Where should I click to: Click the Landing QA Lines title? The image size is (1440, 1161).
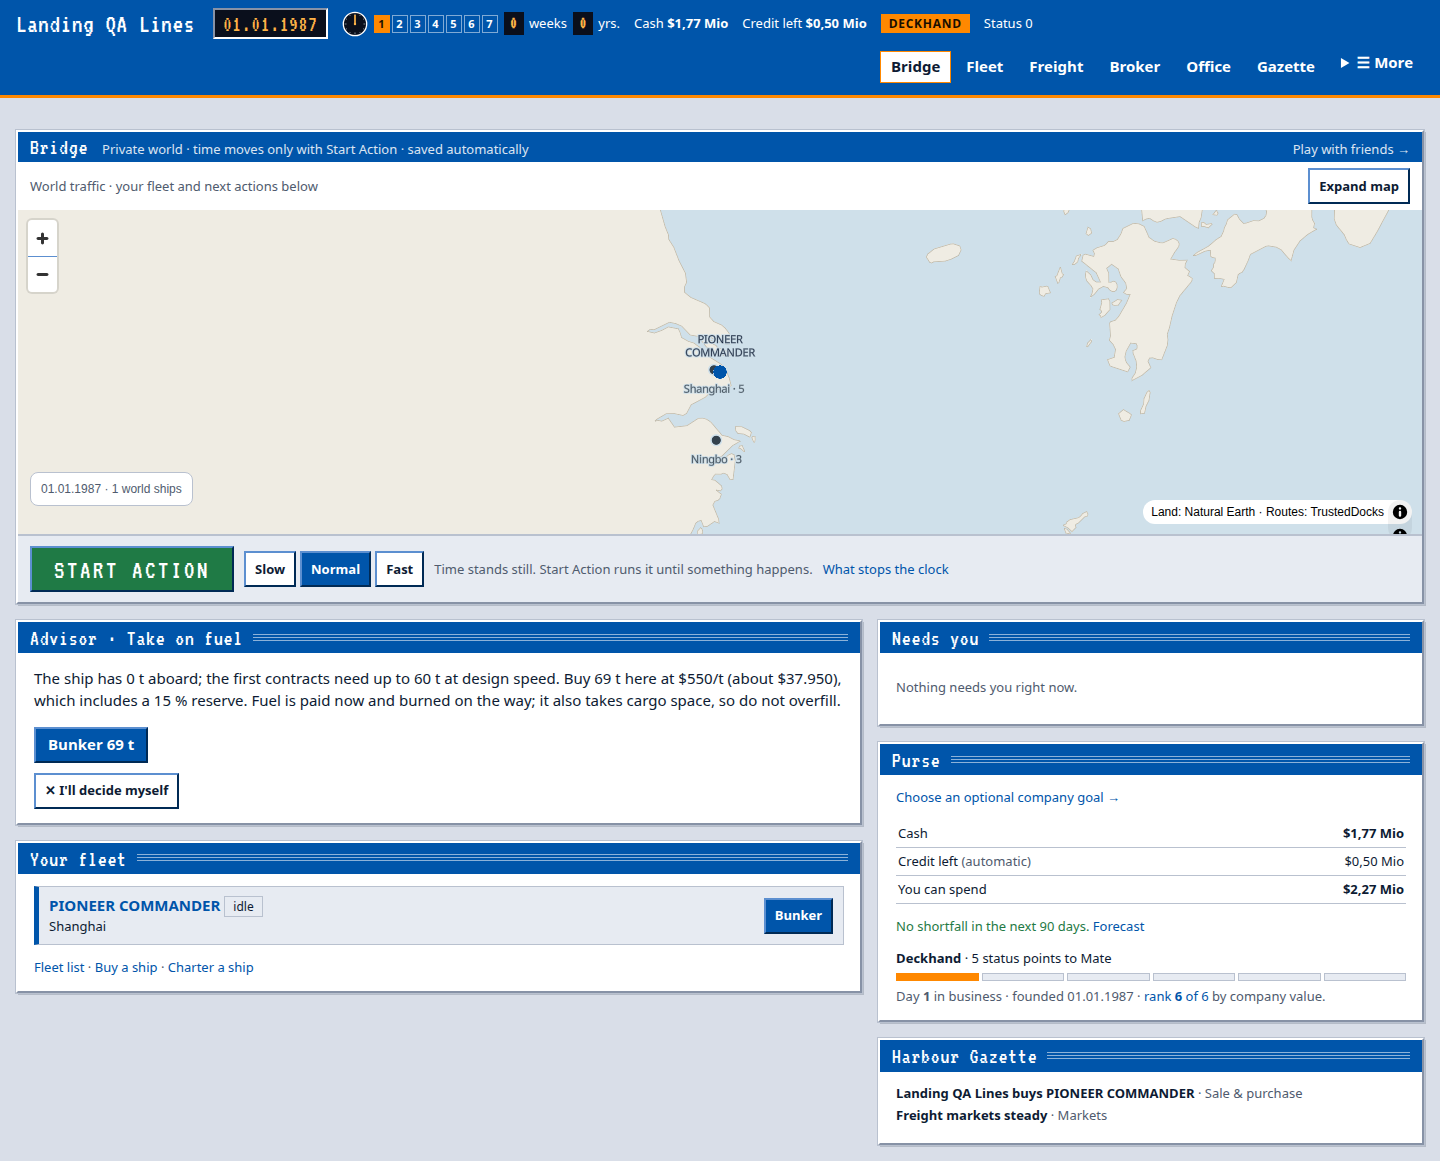(x=105, y=25)
